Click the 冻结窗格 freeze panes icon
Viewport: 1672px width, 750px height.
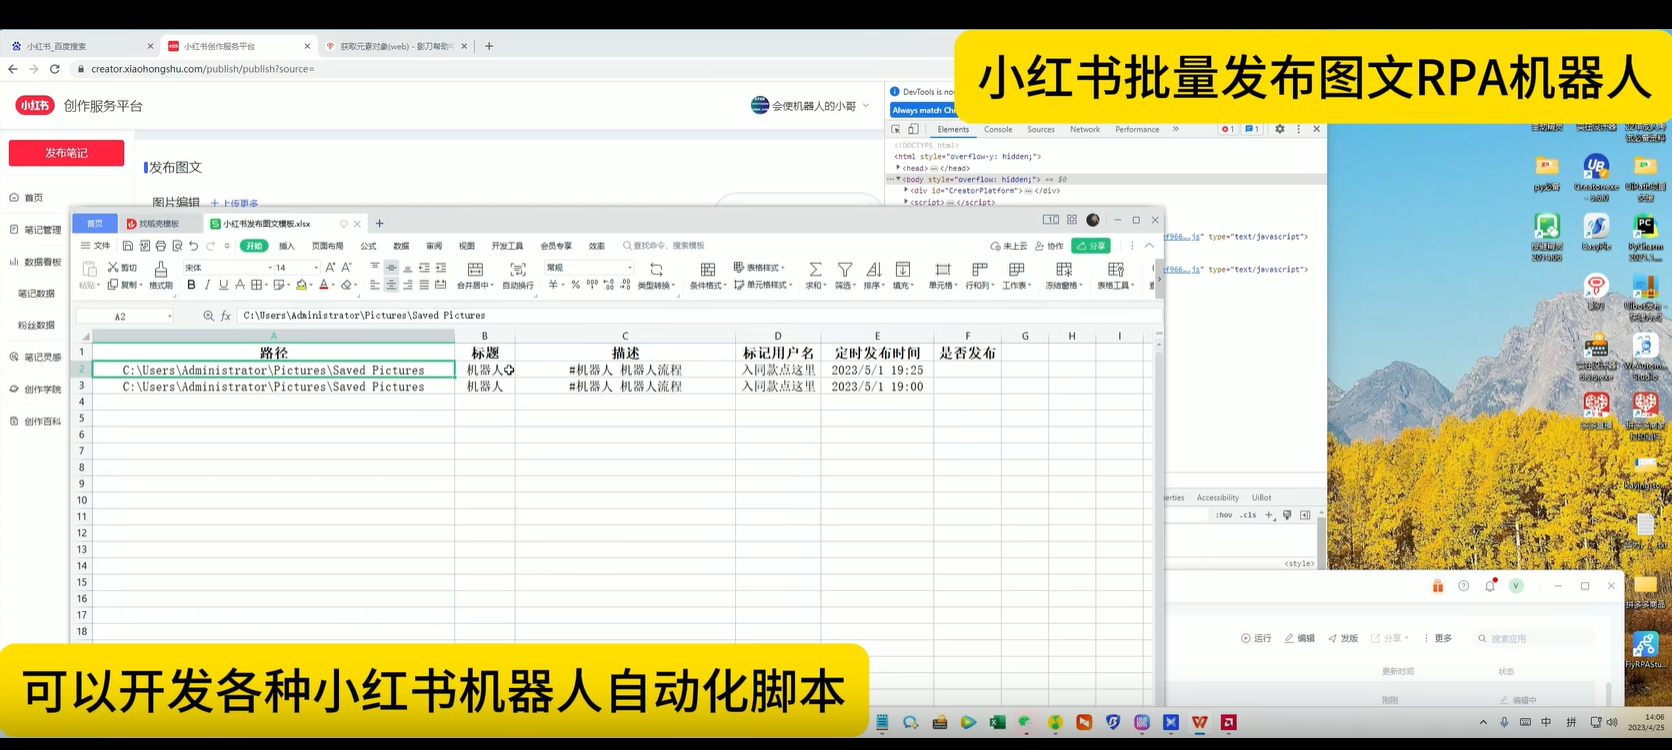1063,269
